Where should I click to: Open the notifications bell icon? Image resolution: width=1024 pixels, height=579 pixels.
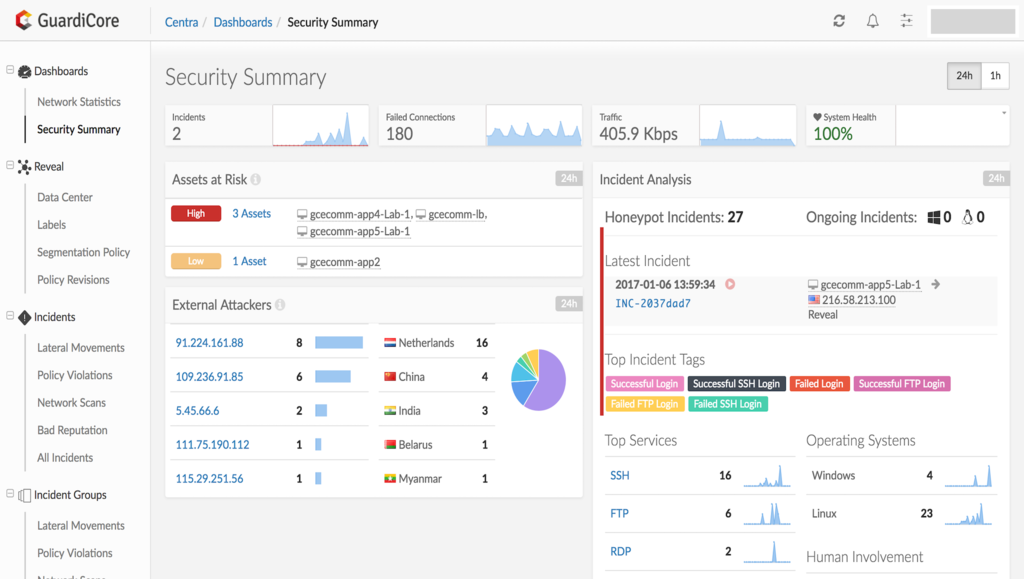[x=872, y=21]
